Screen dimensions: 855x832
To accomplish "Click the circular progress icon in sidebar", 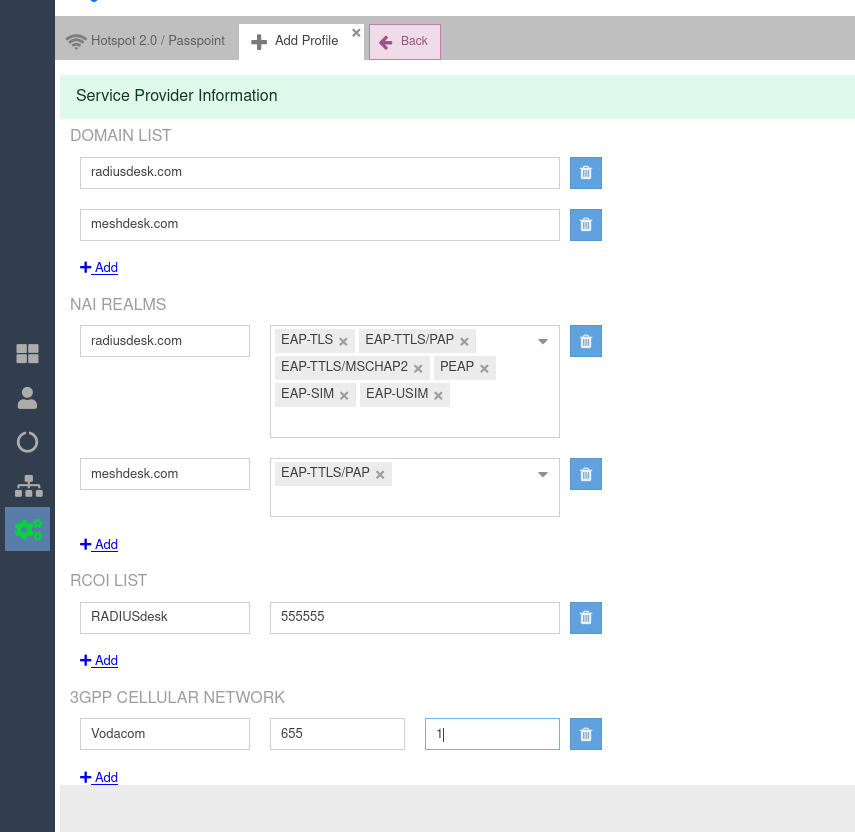I will pyautogui.click(x=27, y=442).
